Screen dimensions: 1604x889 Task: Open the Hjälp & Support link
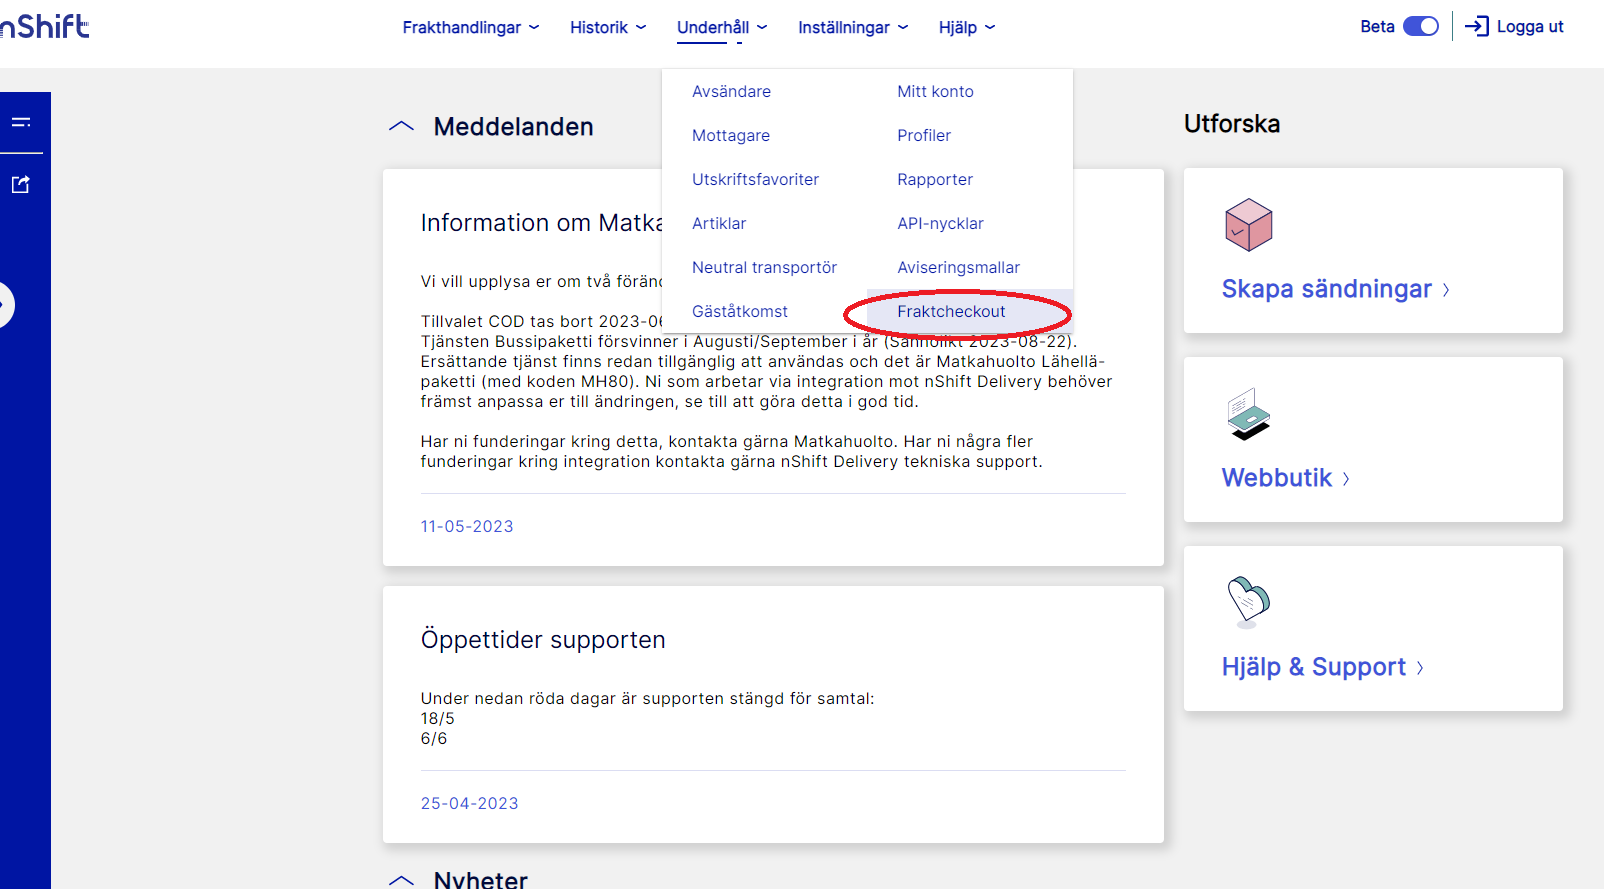coord(1322,667)
